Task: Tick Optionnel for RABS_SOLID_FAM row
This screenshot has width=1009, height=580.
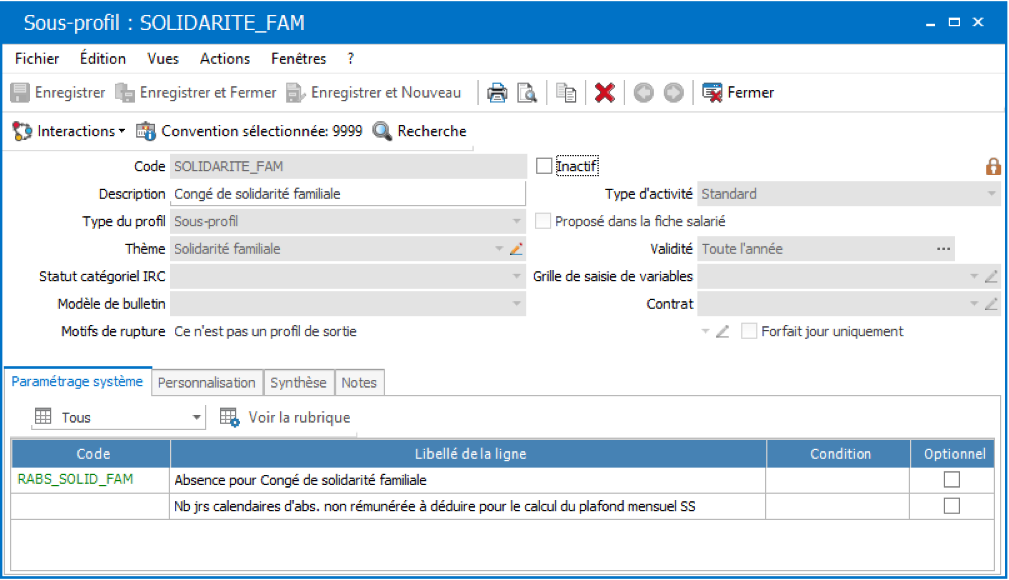Action: [x=952, y=480]
